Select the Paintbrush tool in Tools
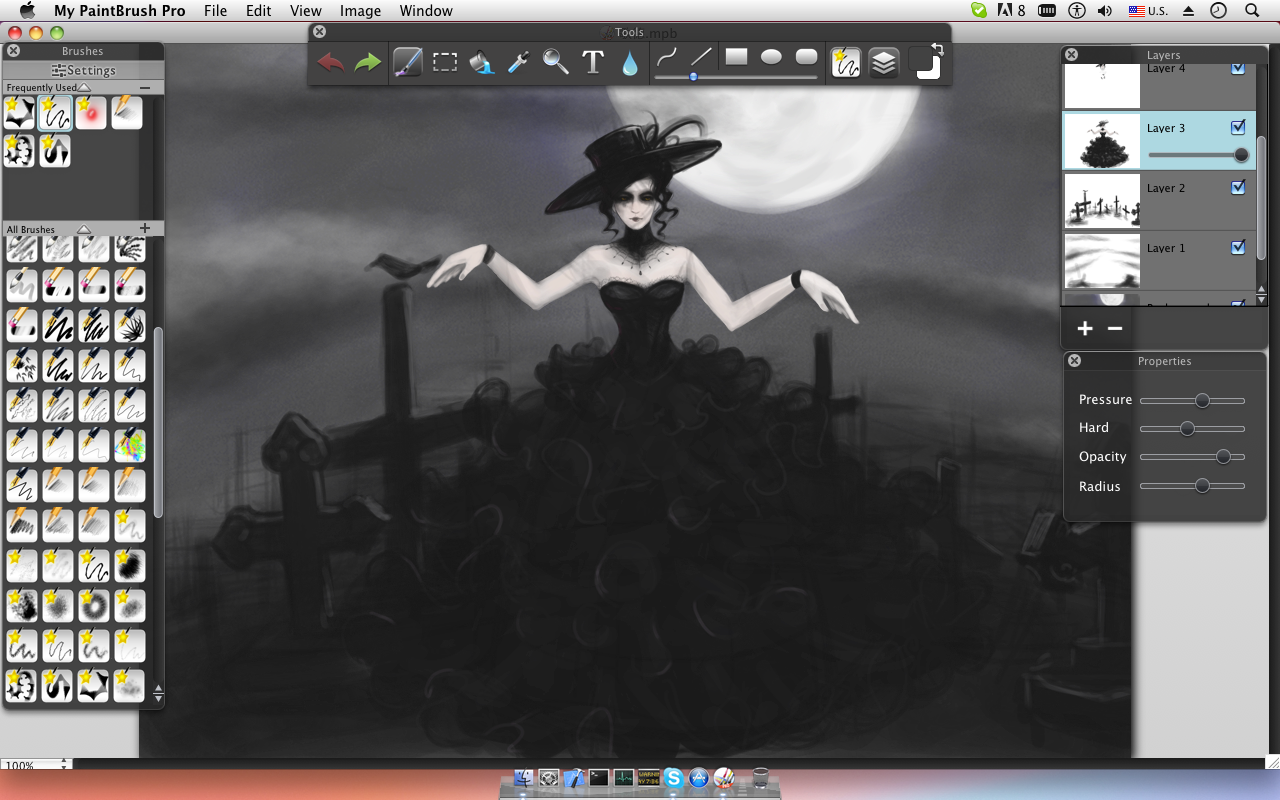 pyautogui.click(x=408, y=62)
